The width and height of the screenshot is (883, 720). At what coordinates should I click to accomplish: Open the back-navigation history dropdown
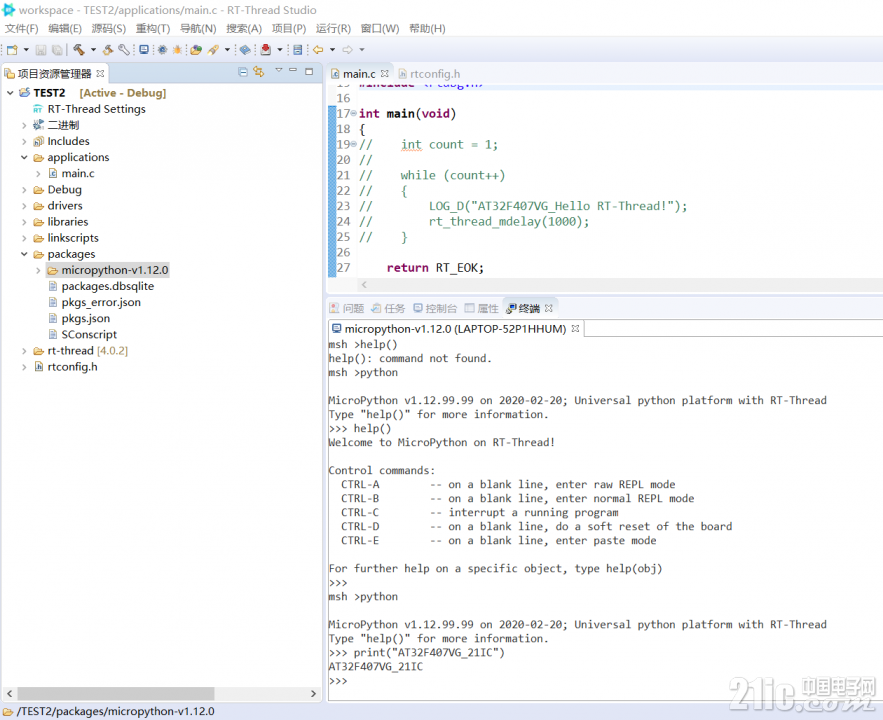click(x=332, y=50)
